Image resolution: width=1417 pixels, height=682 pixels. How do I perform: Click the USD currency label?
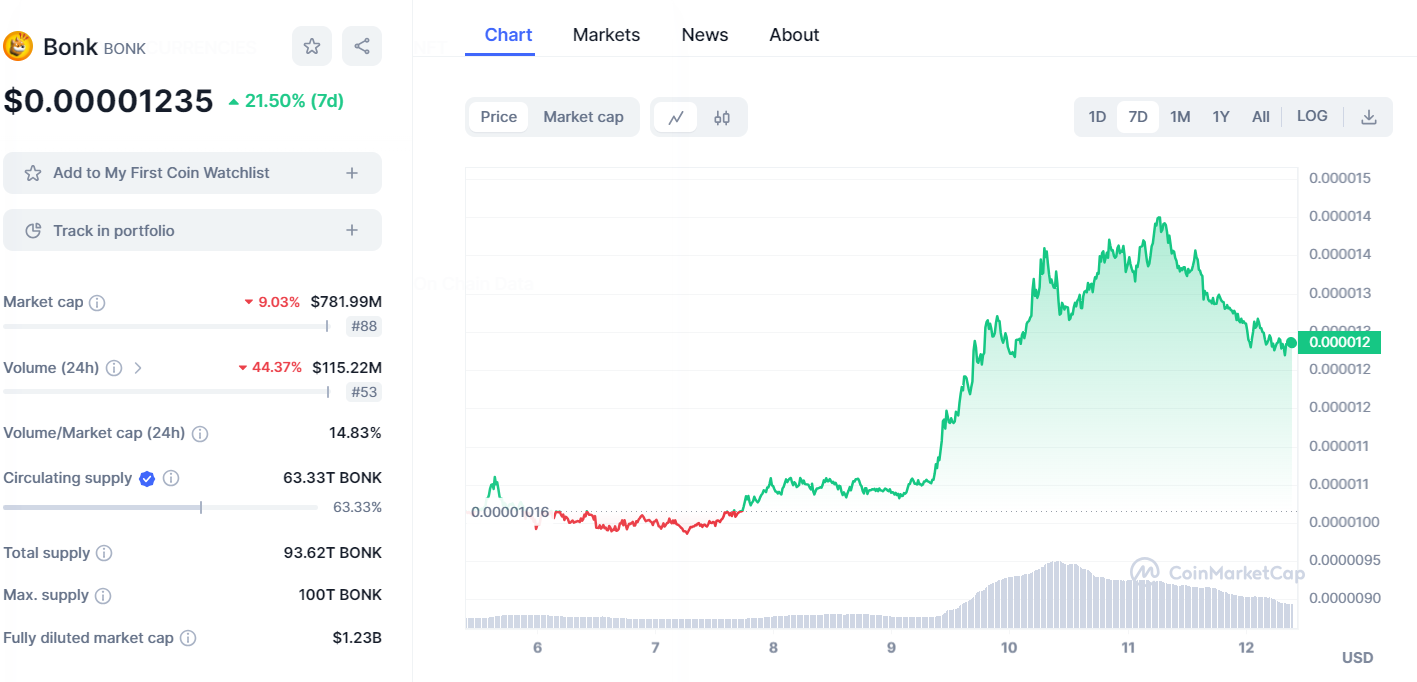[x=1357, y=658]
